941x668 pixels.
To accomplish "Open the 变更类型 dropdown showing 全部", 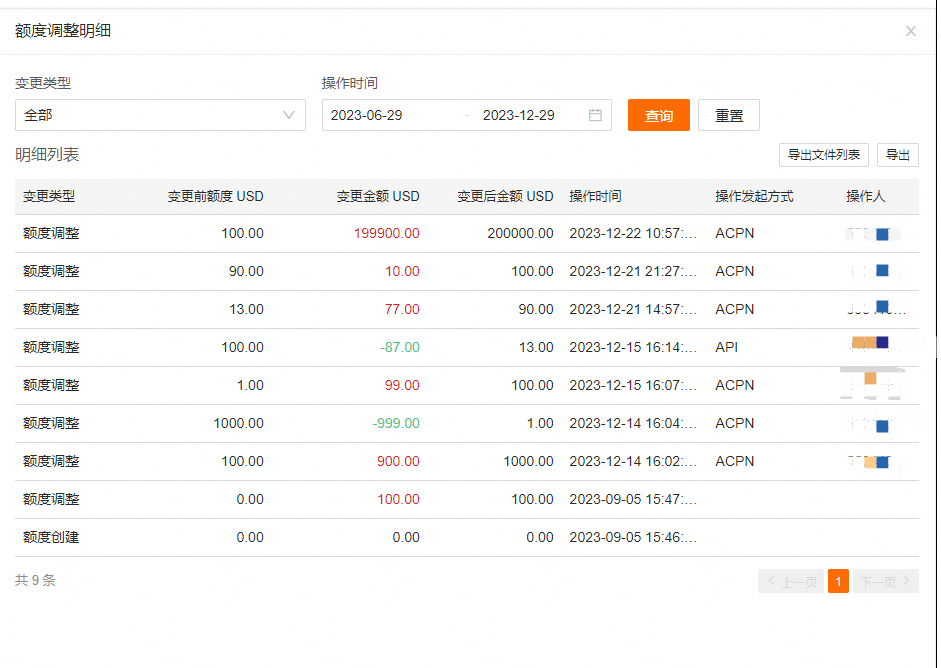I will 160,115.
